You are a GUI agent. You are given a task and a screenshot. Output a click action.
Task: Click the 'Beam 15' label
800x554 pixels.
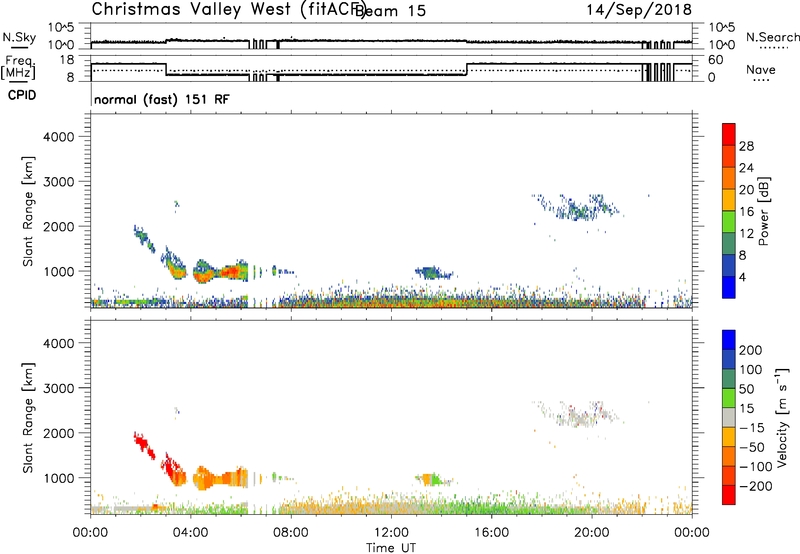(x=391, y=11)
